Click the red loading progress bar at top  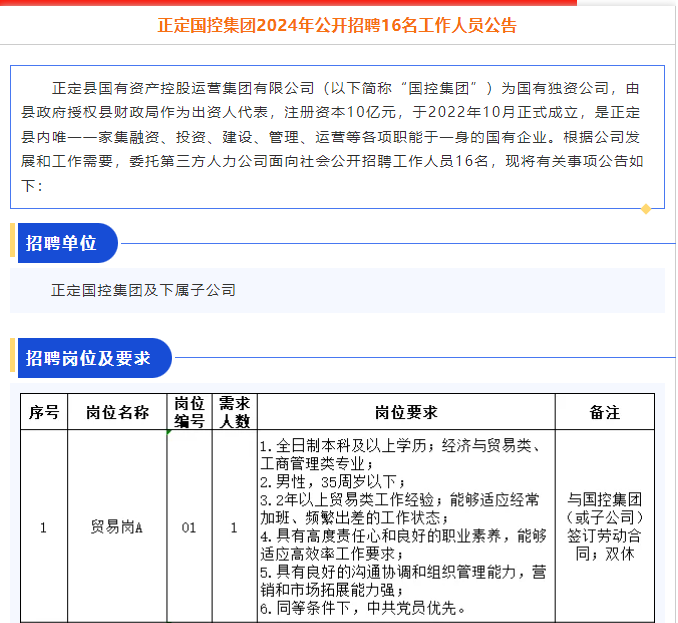tap(288, 3)
